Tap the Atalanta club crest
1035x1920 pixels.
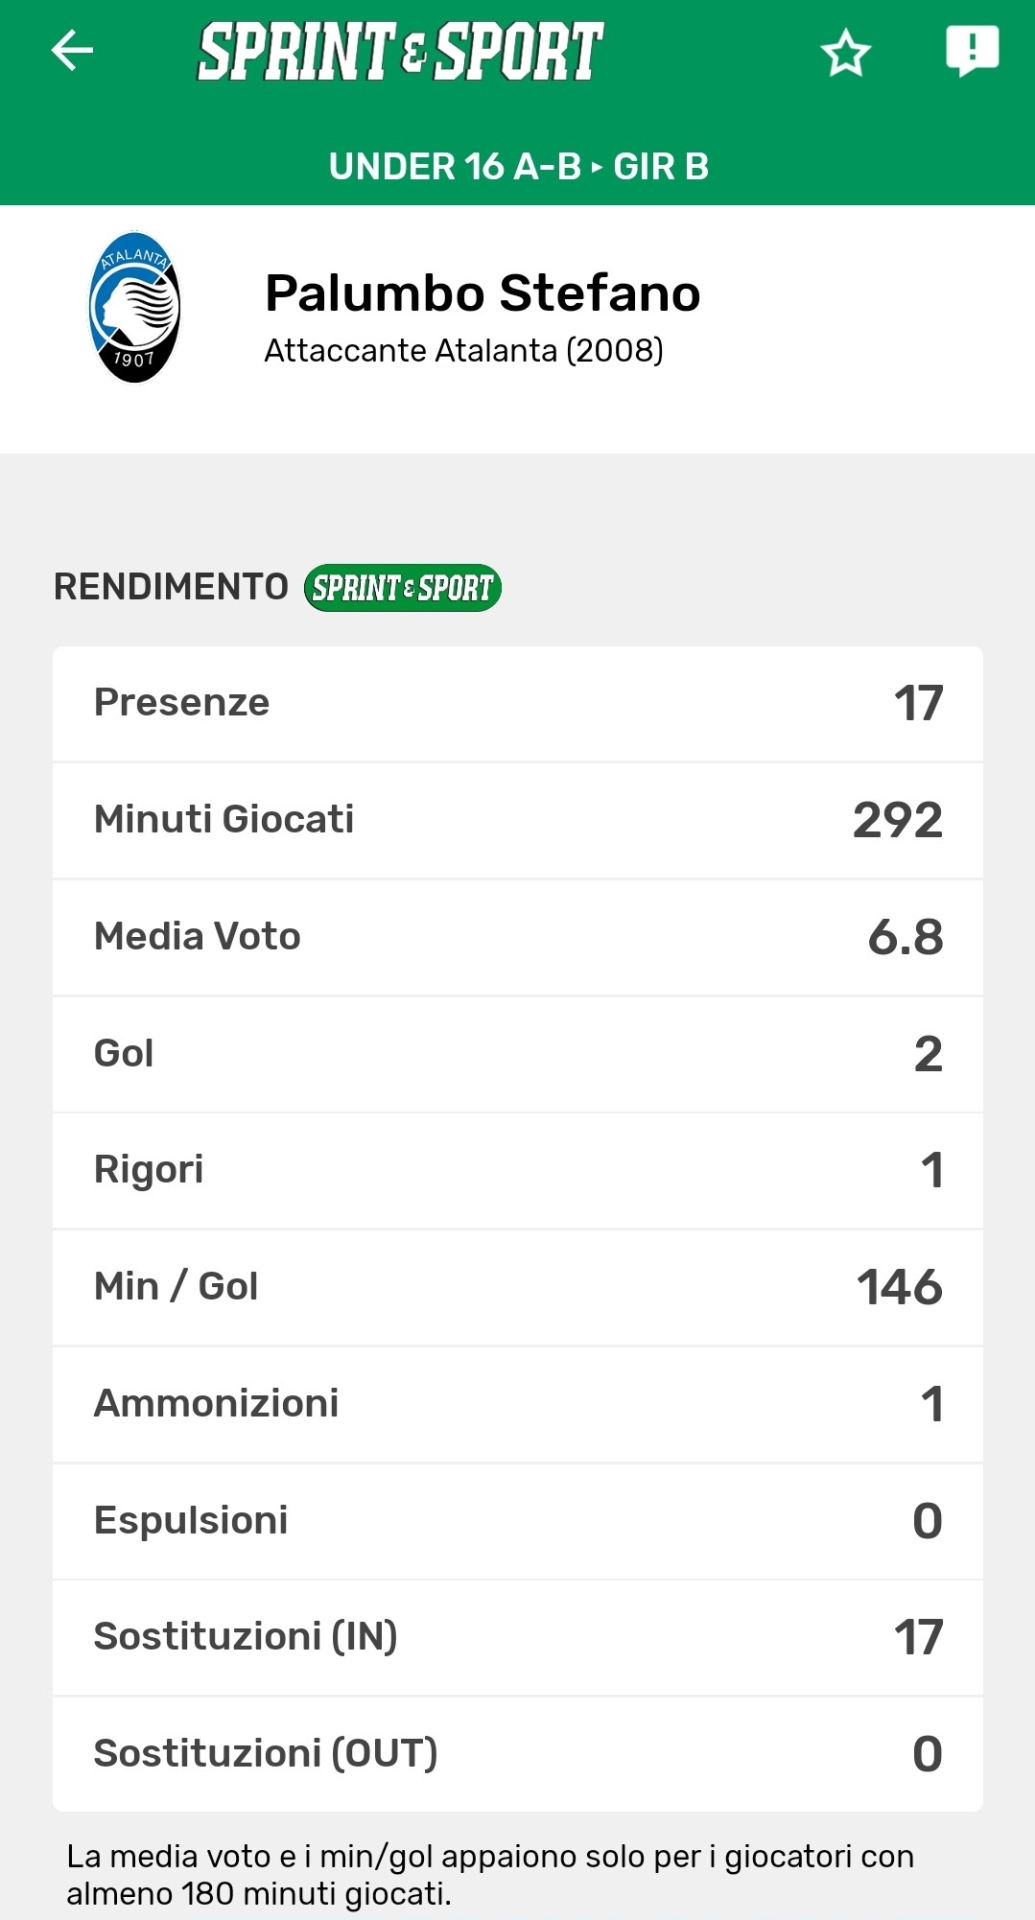click(135, 307)
